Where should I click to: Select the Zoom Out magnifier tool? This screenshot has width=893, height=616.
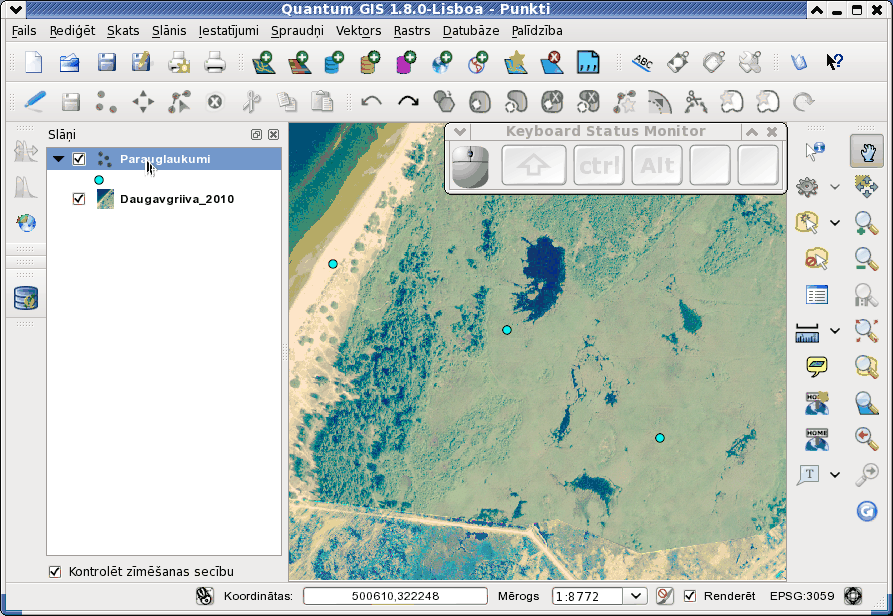point(866,259)
